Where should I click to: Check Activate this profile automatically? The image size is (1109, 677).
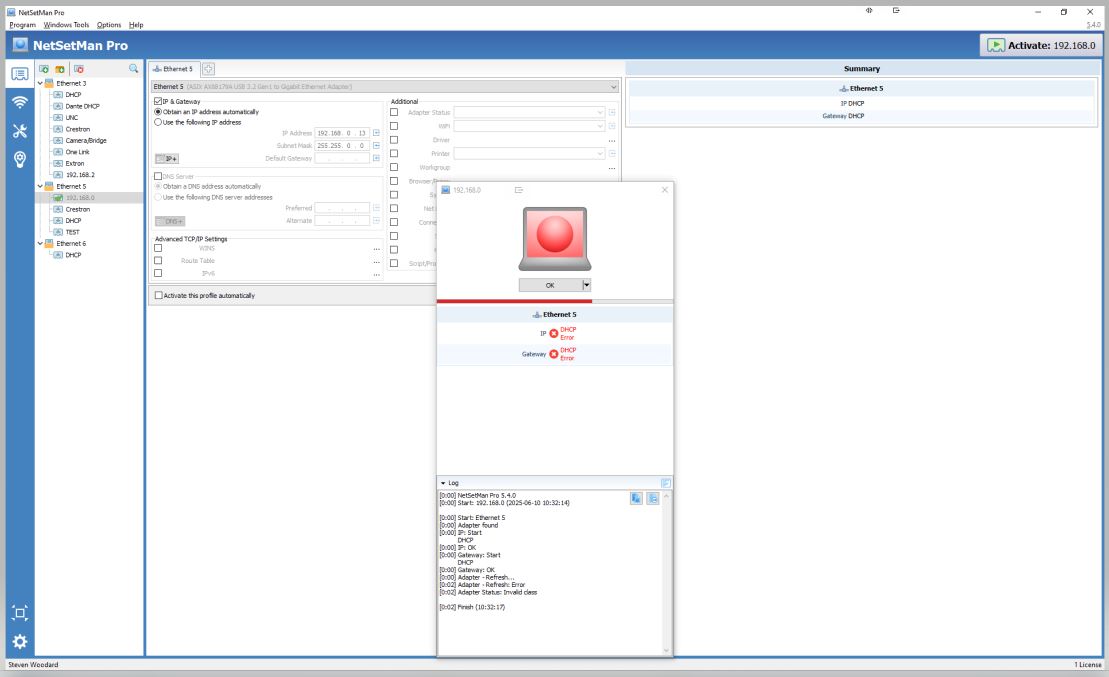pyautogui.click(x=158, y=295)
